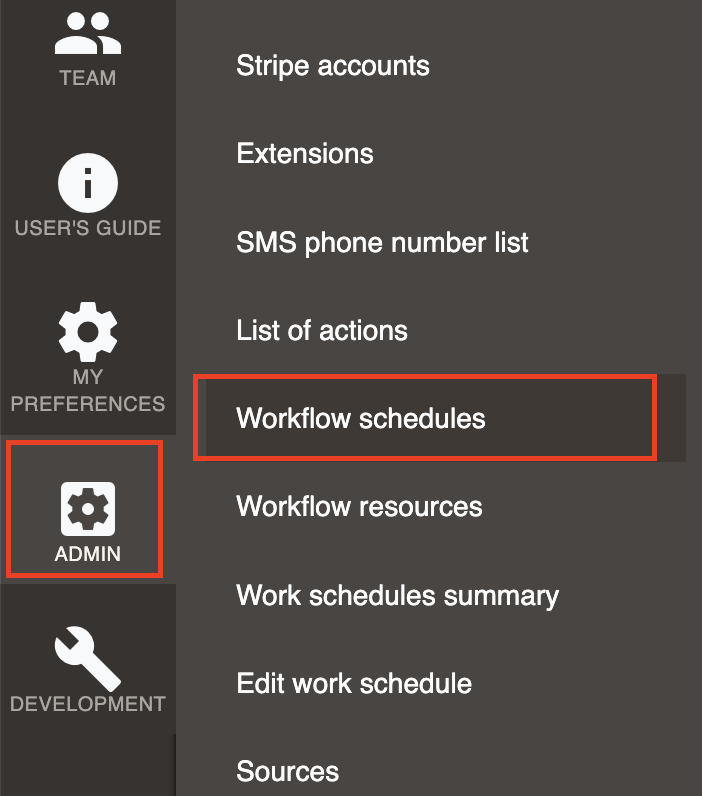Select List of actions

pyautogui.click(x=322, y=330)
